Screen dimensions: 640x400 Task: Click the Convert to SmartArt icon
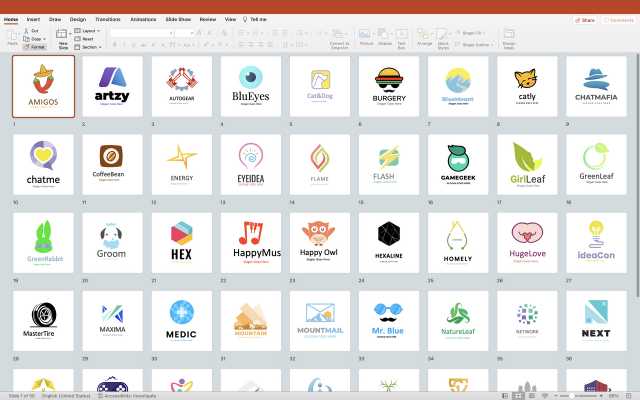coord(339,34)
